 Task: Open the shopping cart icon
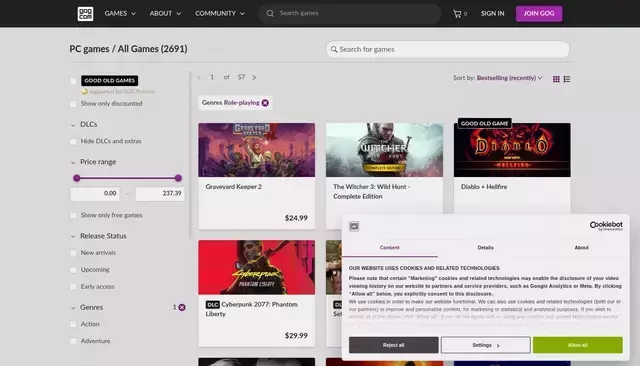(x=457, y=13)
